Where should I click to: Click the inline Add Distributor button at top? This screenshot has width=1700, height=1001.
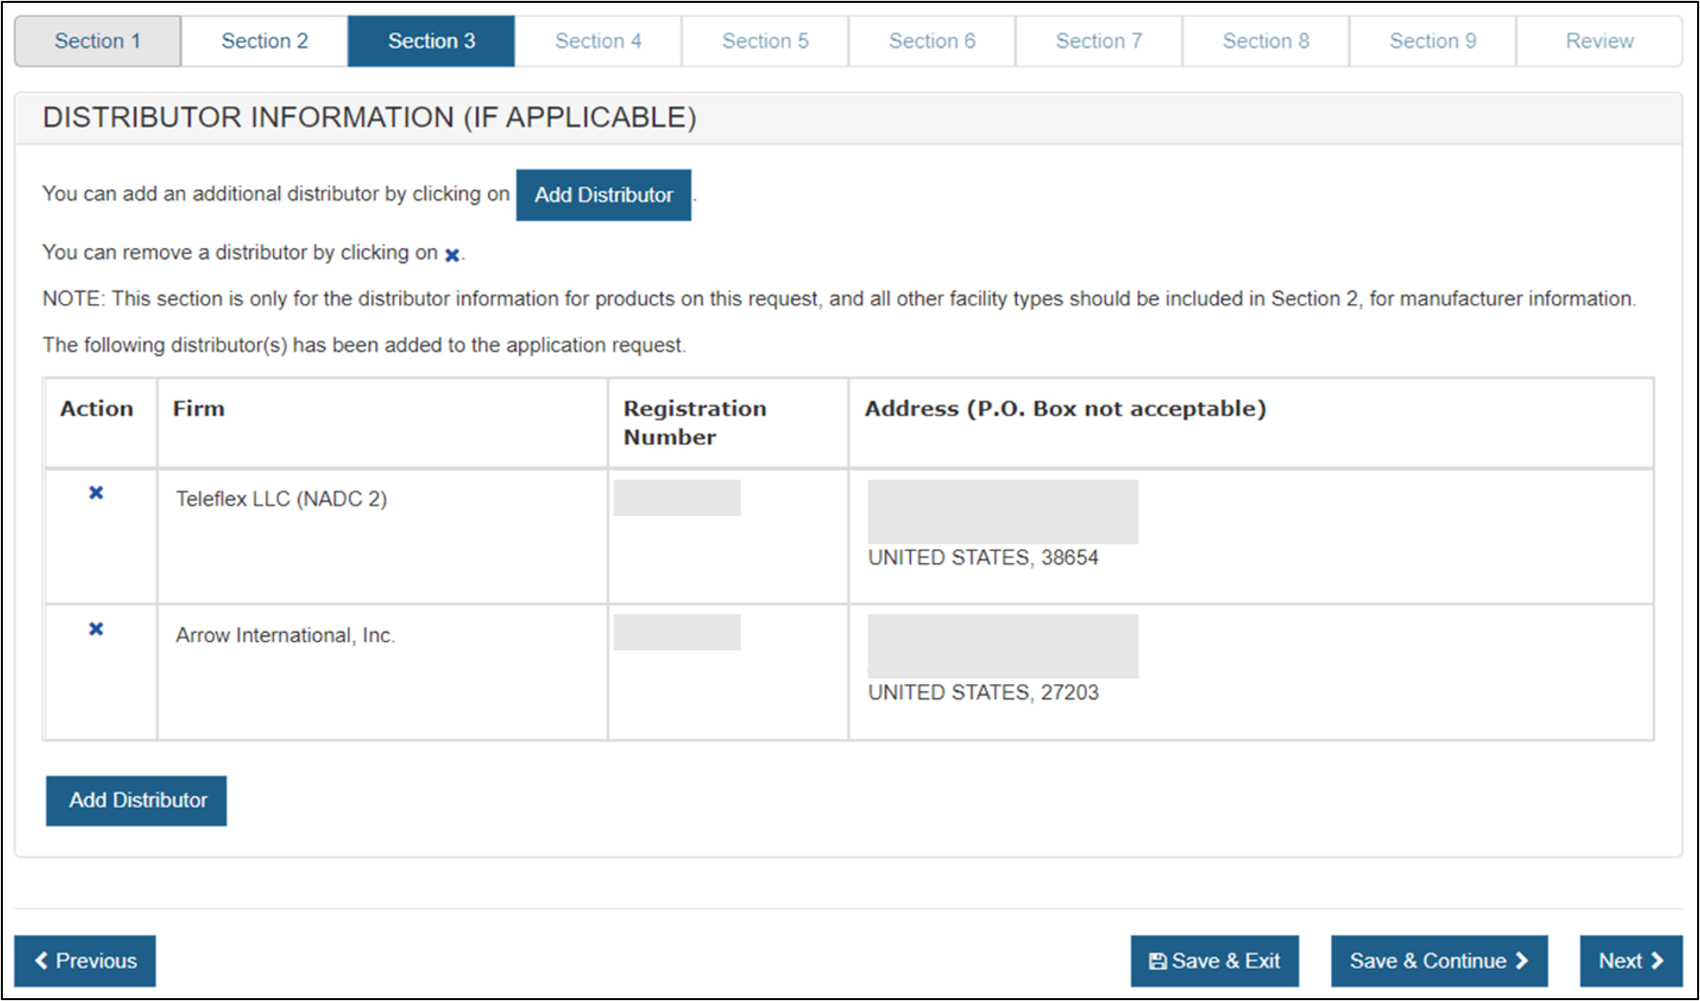point(603,195)
